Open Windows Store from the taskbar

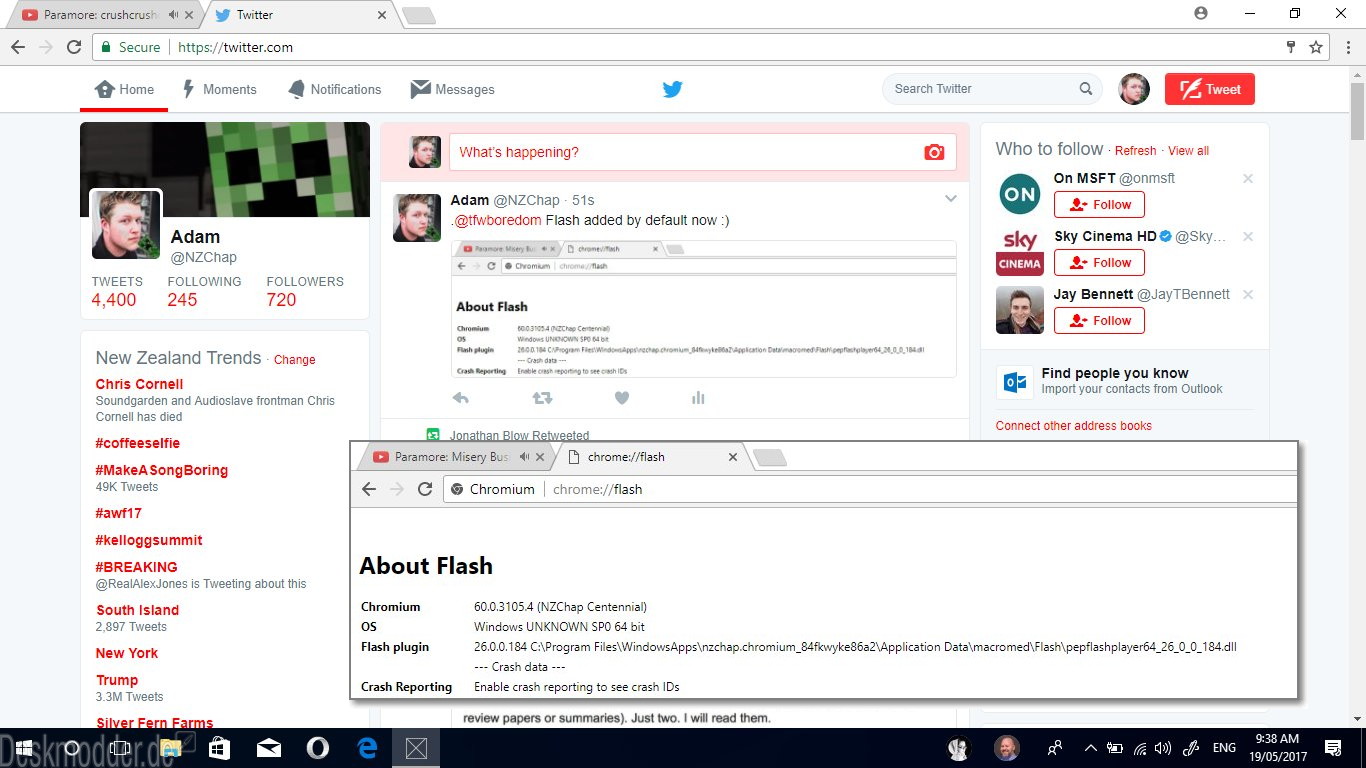[219, 748]
